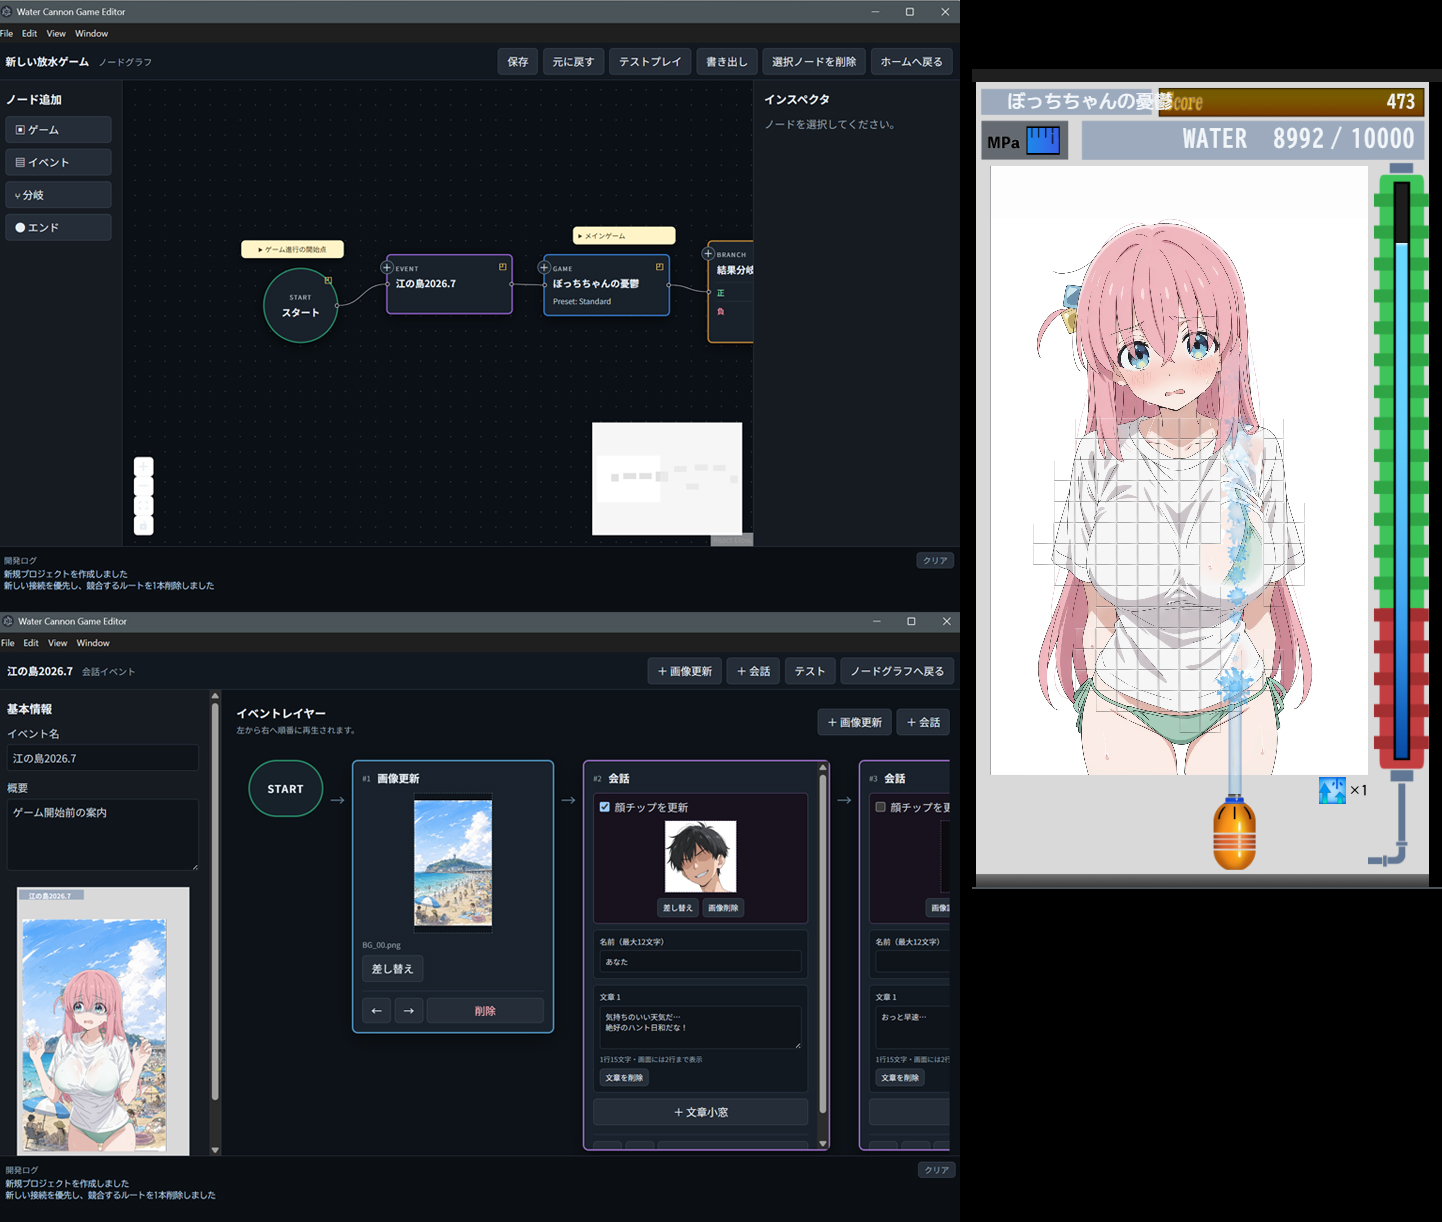The width and height of the screenshot is (1442, 1222).
Task: Open the View menu in the node graph window
Action: click(x=56, y=34)
